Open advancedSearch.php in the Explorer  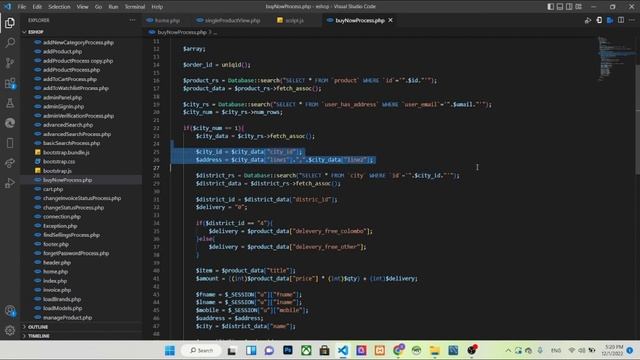[x=68, y=125]
